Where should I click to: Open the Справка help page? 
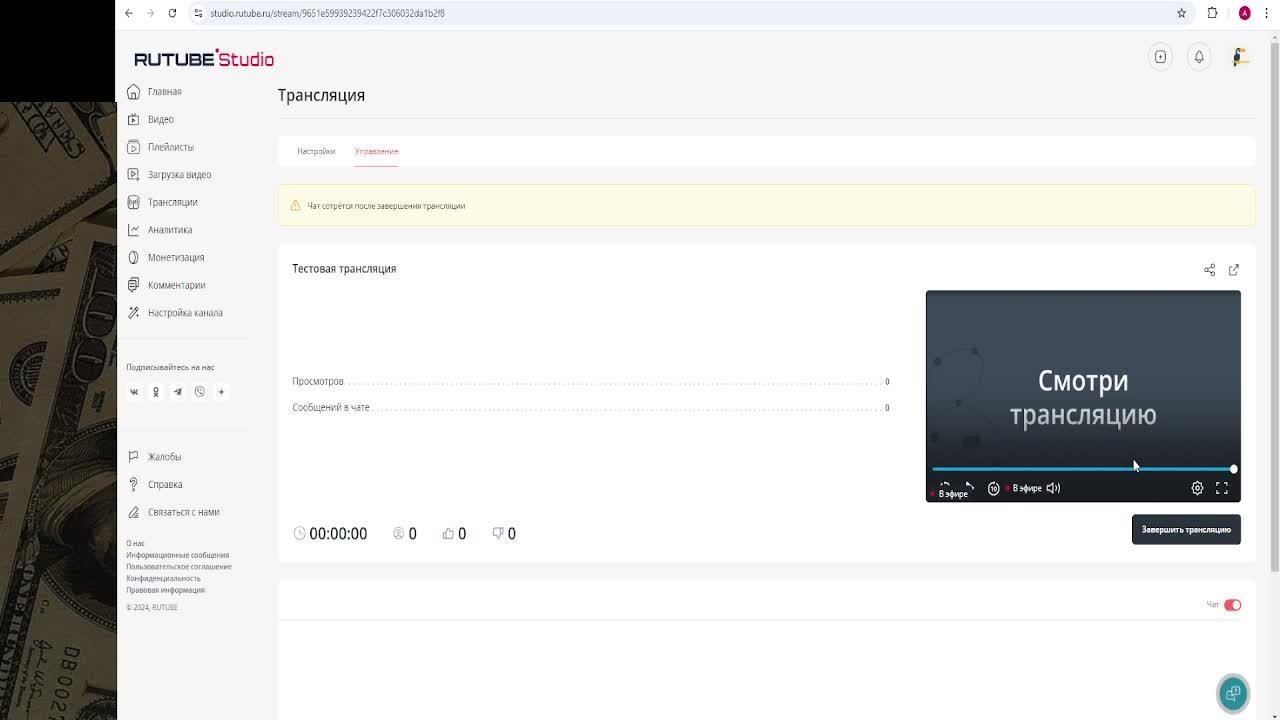[155, 485]
